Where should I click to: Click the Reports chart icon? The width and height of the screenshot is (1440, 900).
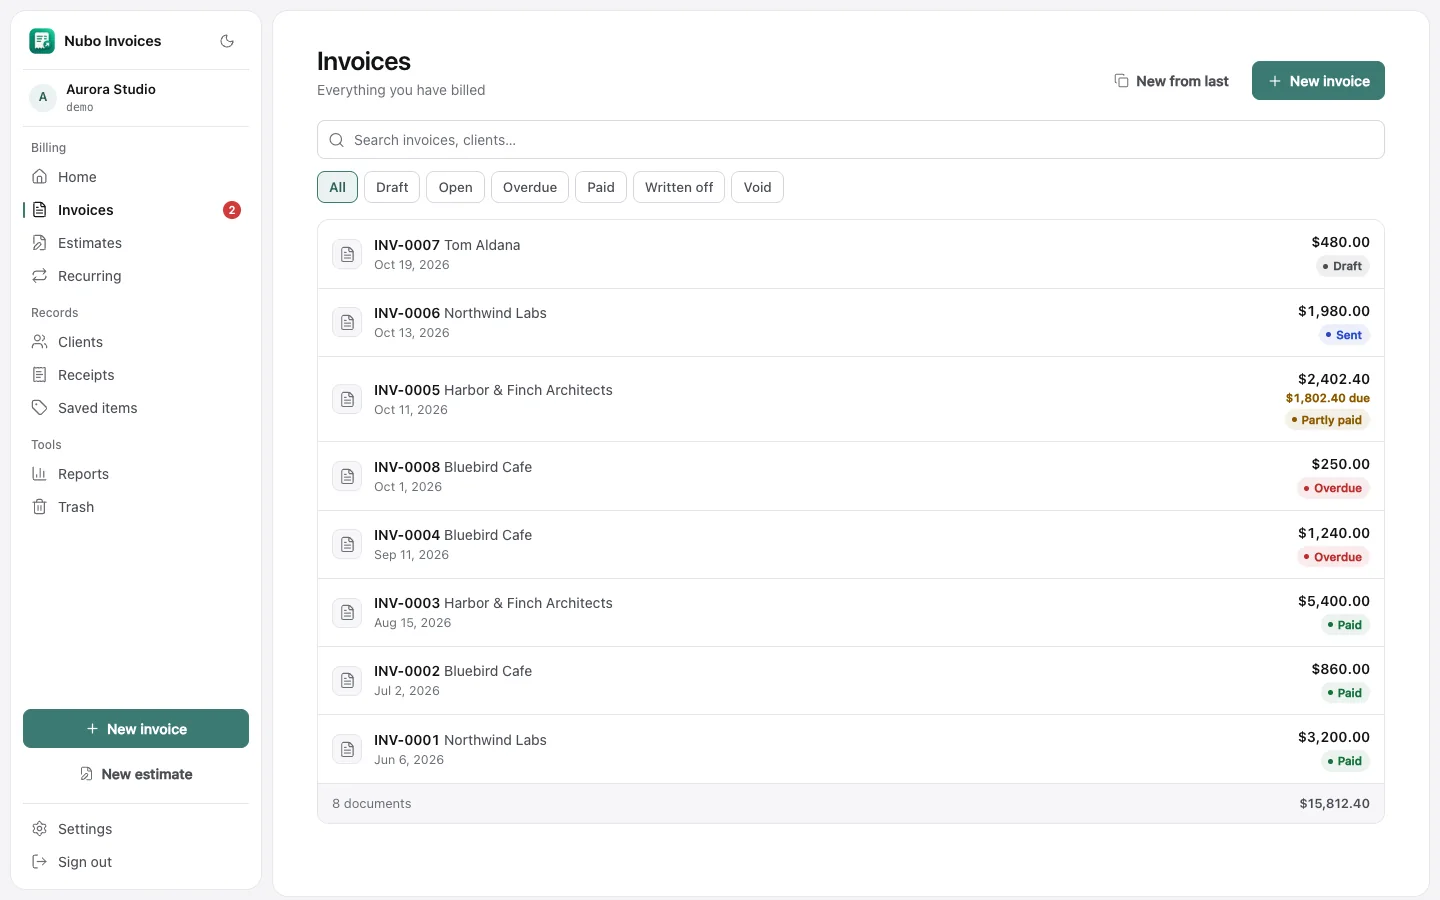coord(40,474)
